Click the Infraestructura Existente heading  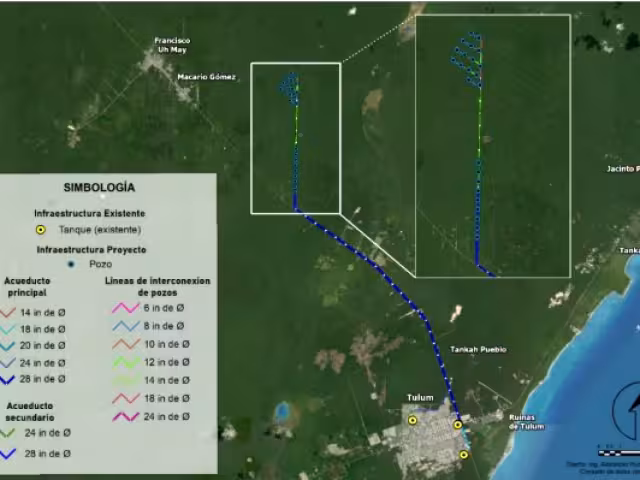90,213
